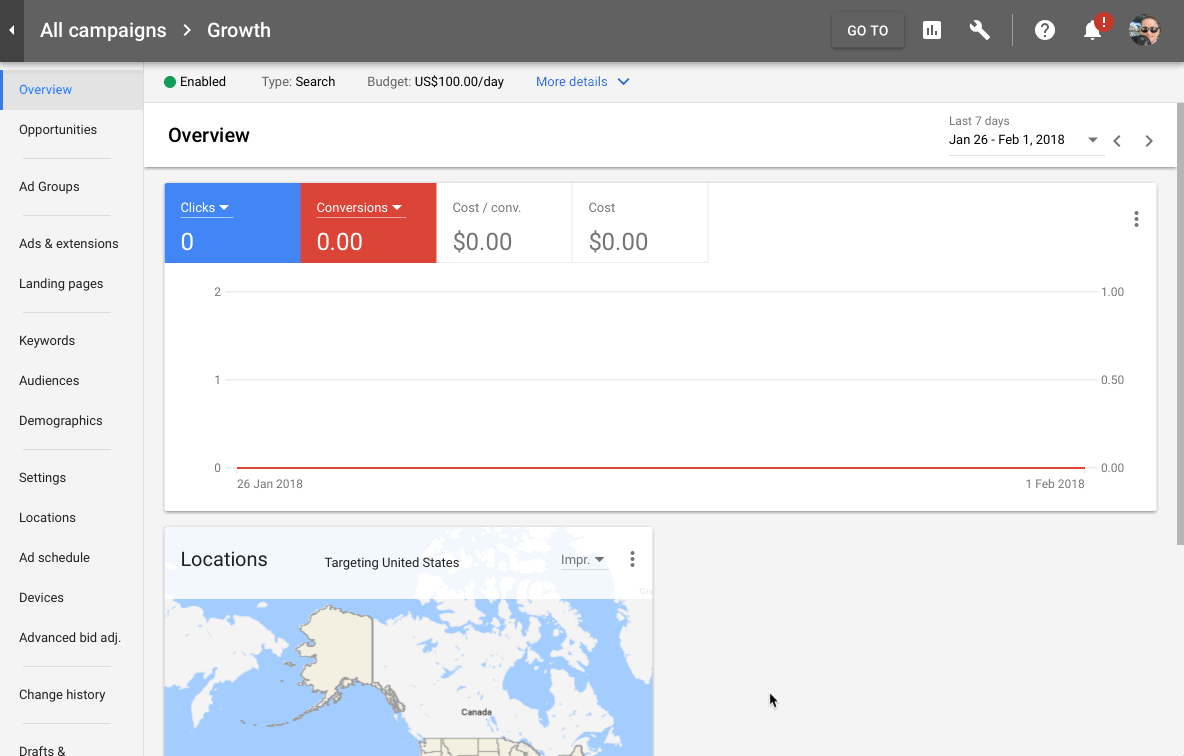Open the user account avatar
Image resolution: width=1184 pixels, height=756 pixels.
click(1145, 30)
